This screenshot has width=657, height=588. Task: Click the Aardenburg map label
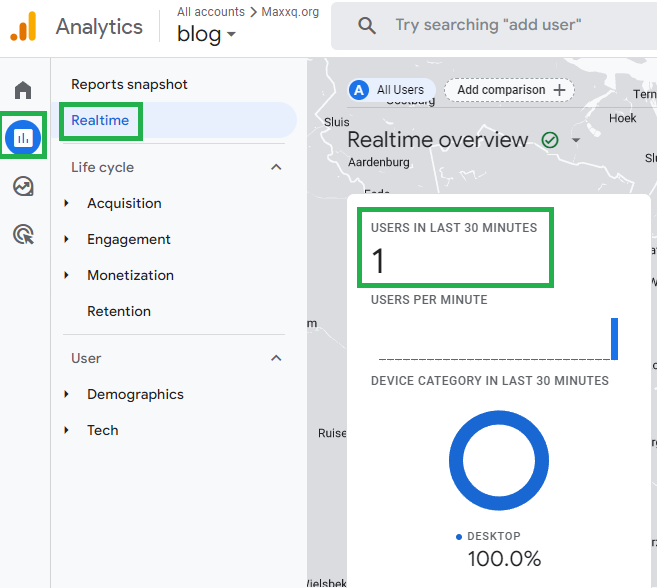pyautogui.click(x=379, y=162)
